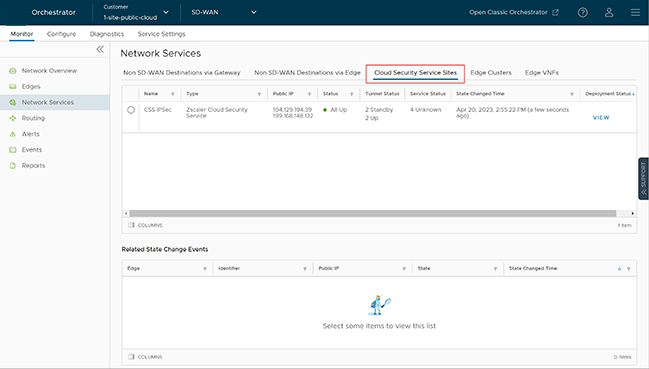The width and height of the screenshot is (649, 369).
Task: Sort by State Changed Time arrow in events table
Action: click(619, 268)
